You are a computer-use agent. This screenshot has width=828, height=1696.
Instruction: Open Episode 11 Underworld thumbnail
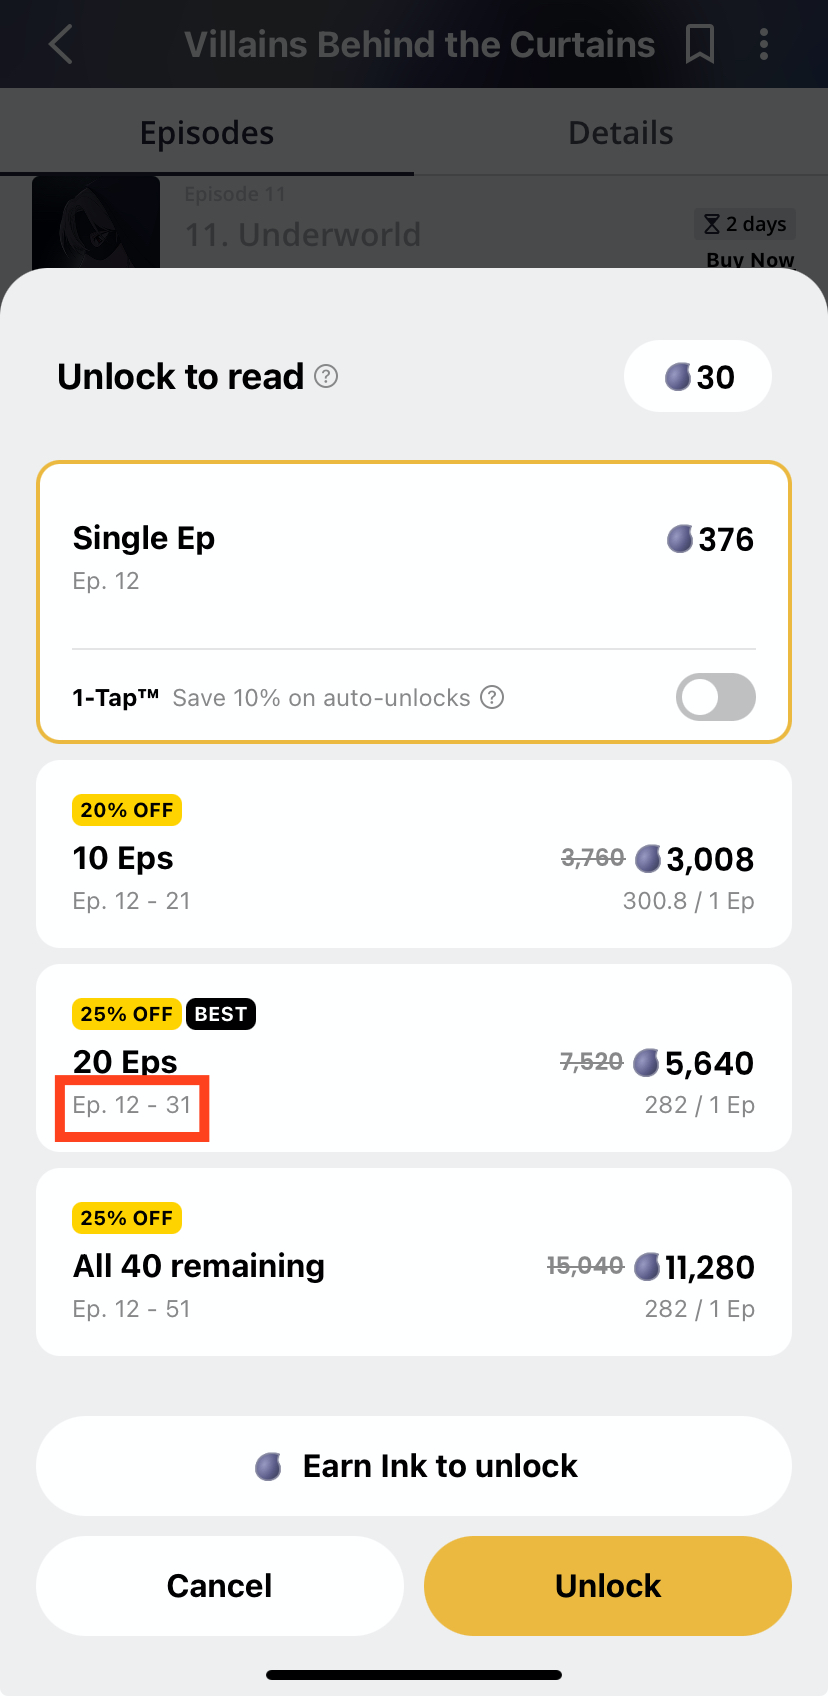coord(96,222)
